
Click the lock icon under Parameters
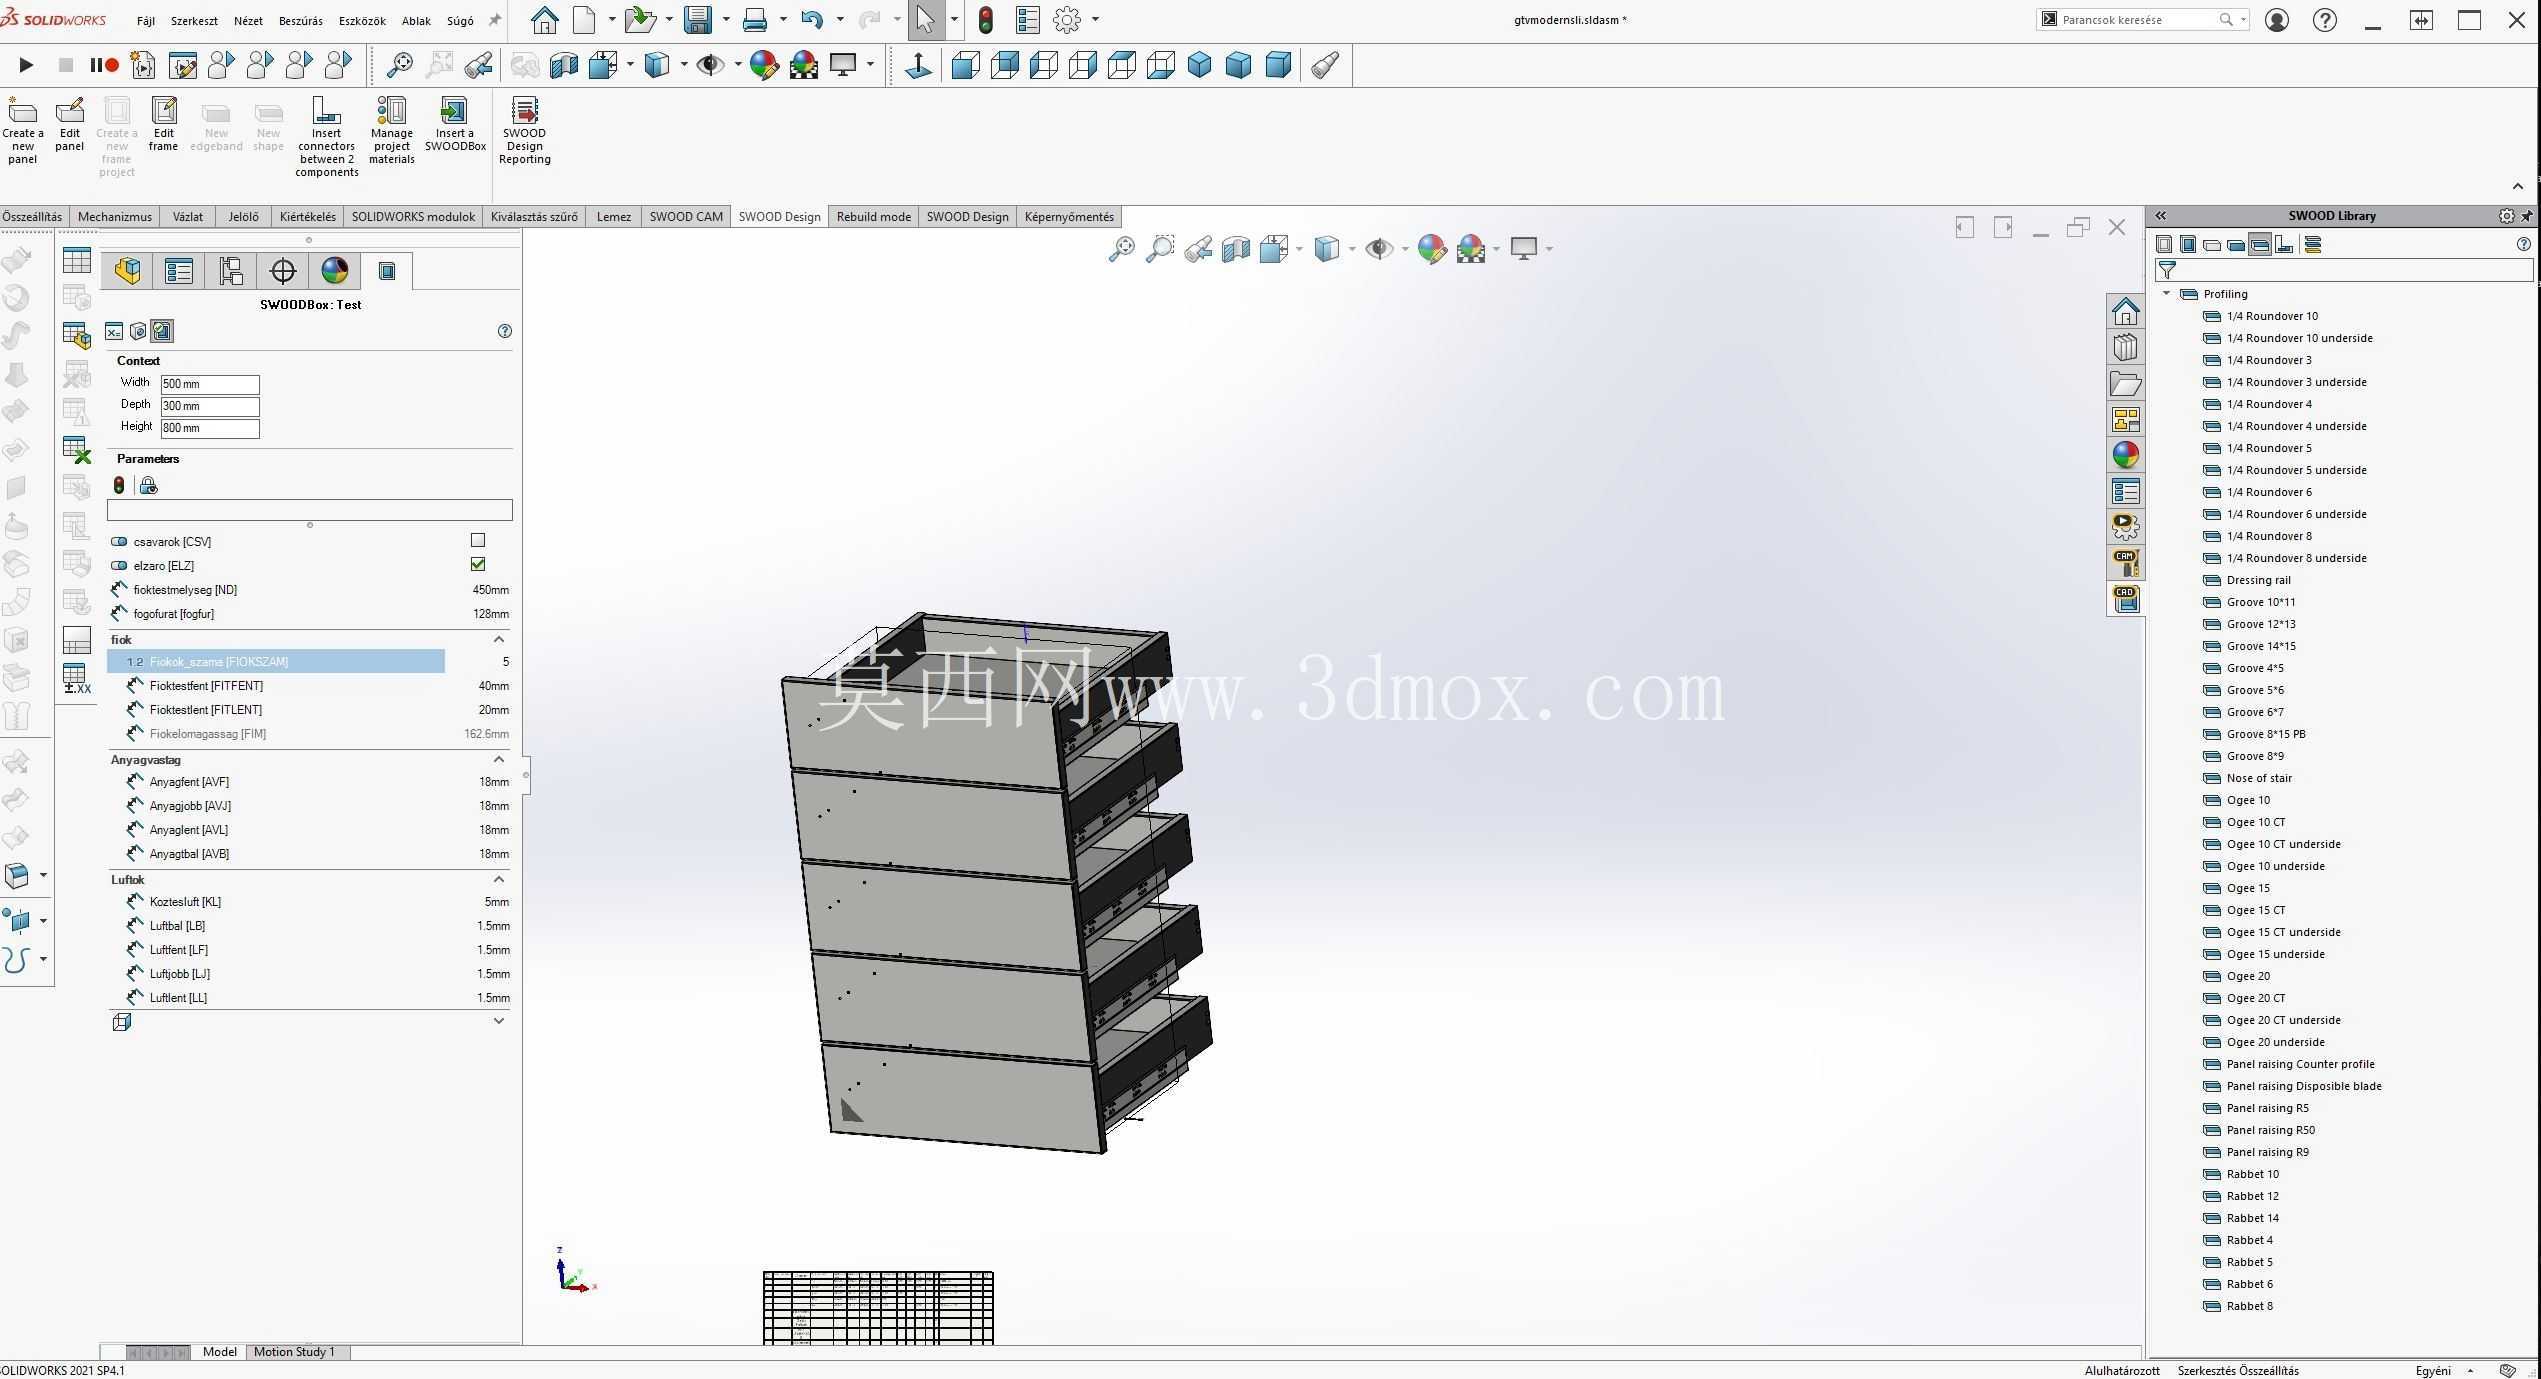(x=148, y=486)
